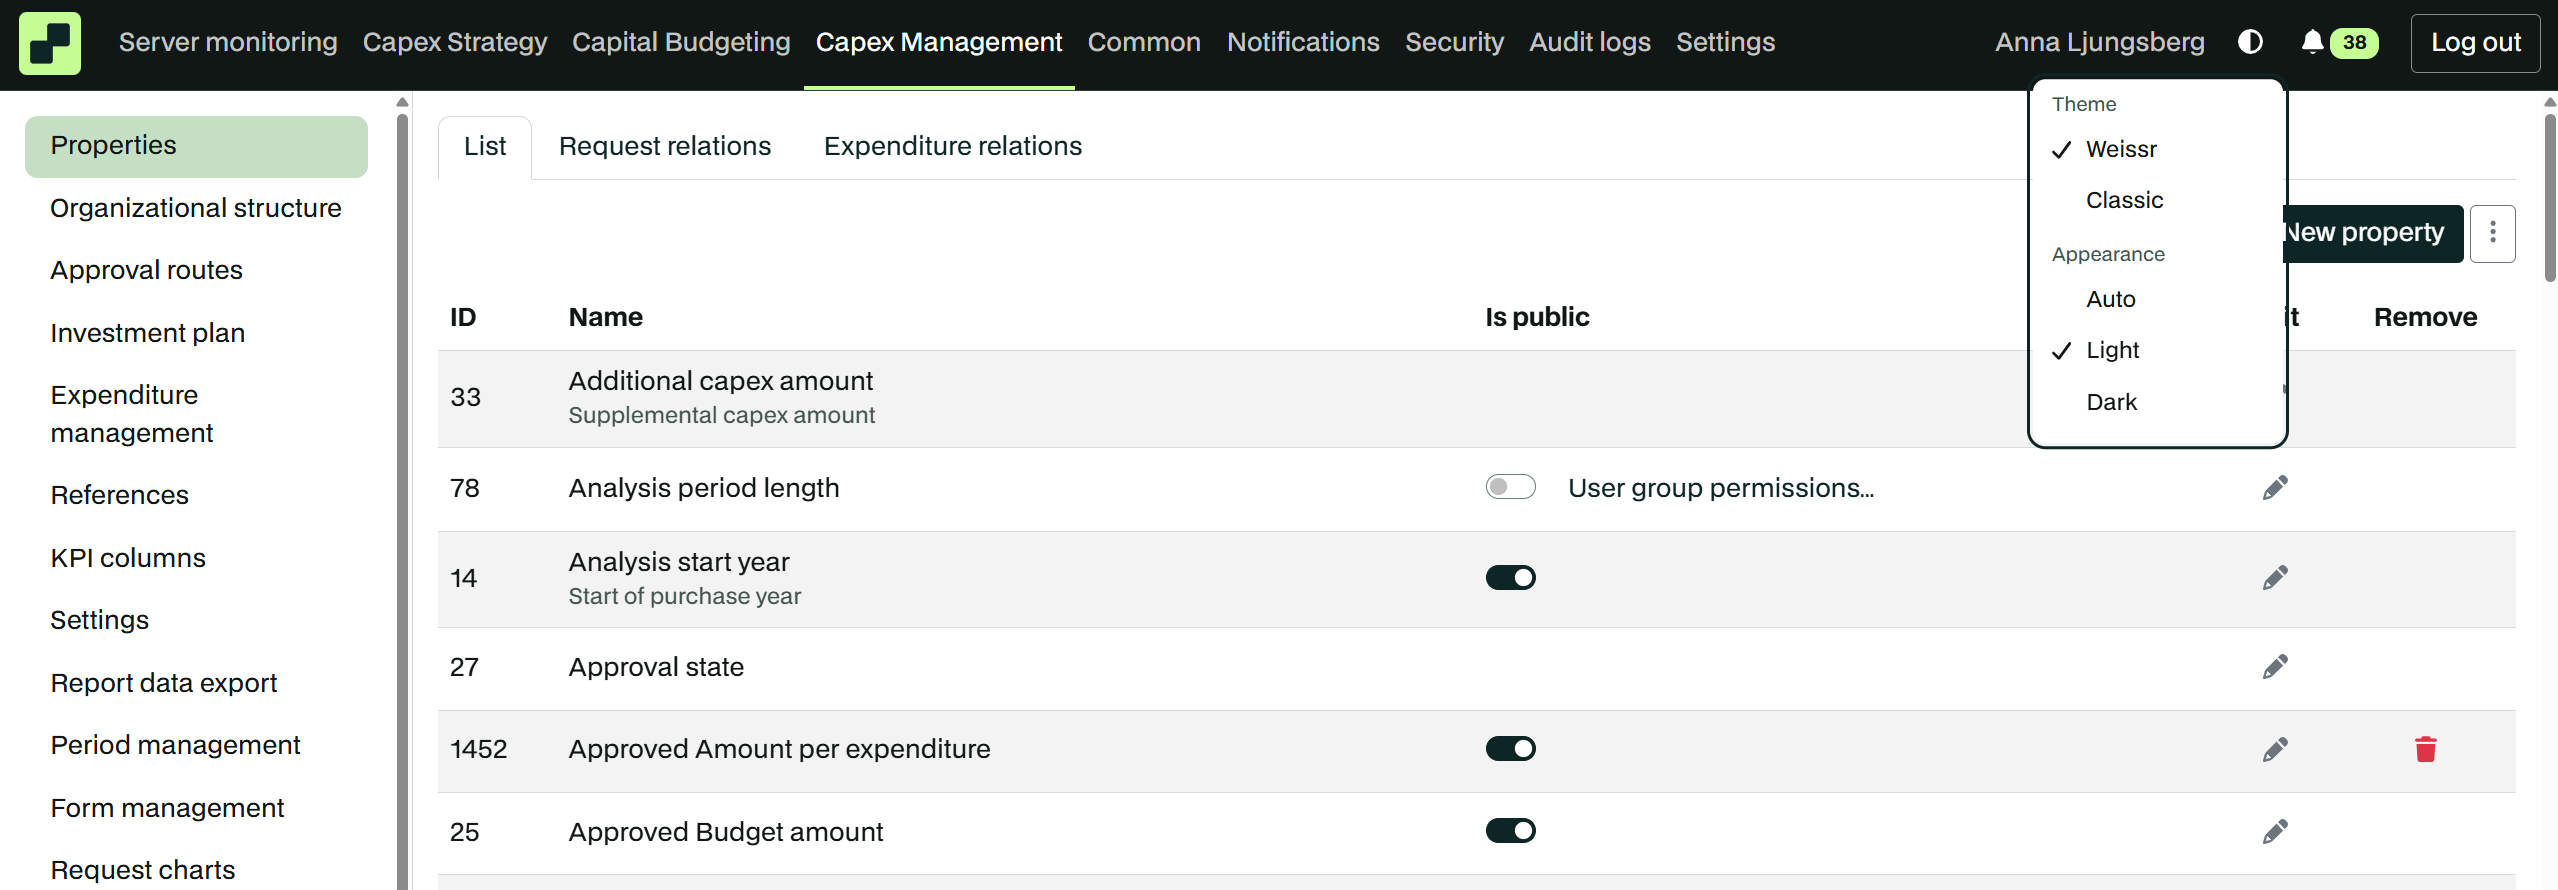Image resolution: width=2558 pixels, height=890 pixels.
Task: Click the green app logo icon
Action: (50, 43)
